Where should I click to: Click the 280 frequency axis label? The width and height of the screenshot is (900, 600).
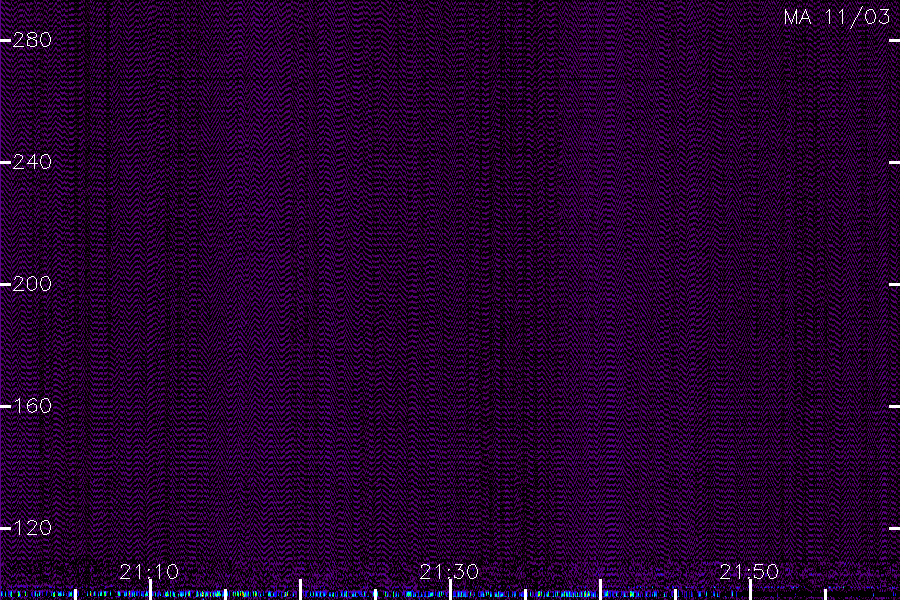point(32,40)
